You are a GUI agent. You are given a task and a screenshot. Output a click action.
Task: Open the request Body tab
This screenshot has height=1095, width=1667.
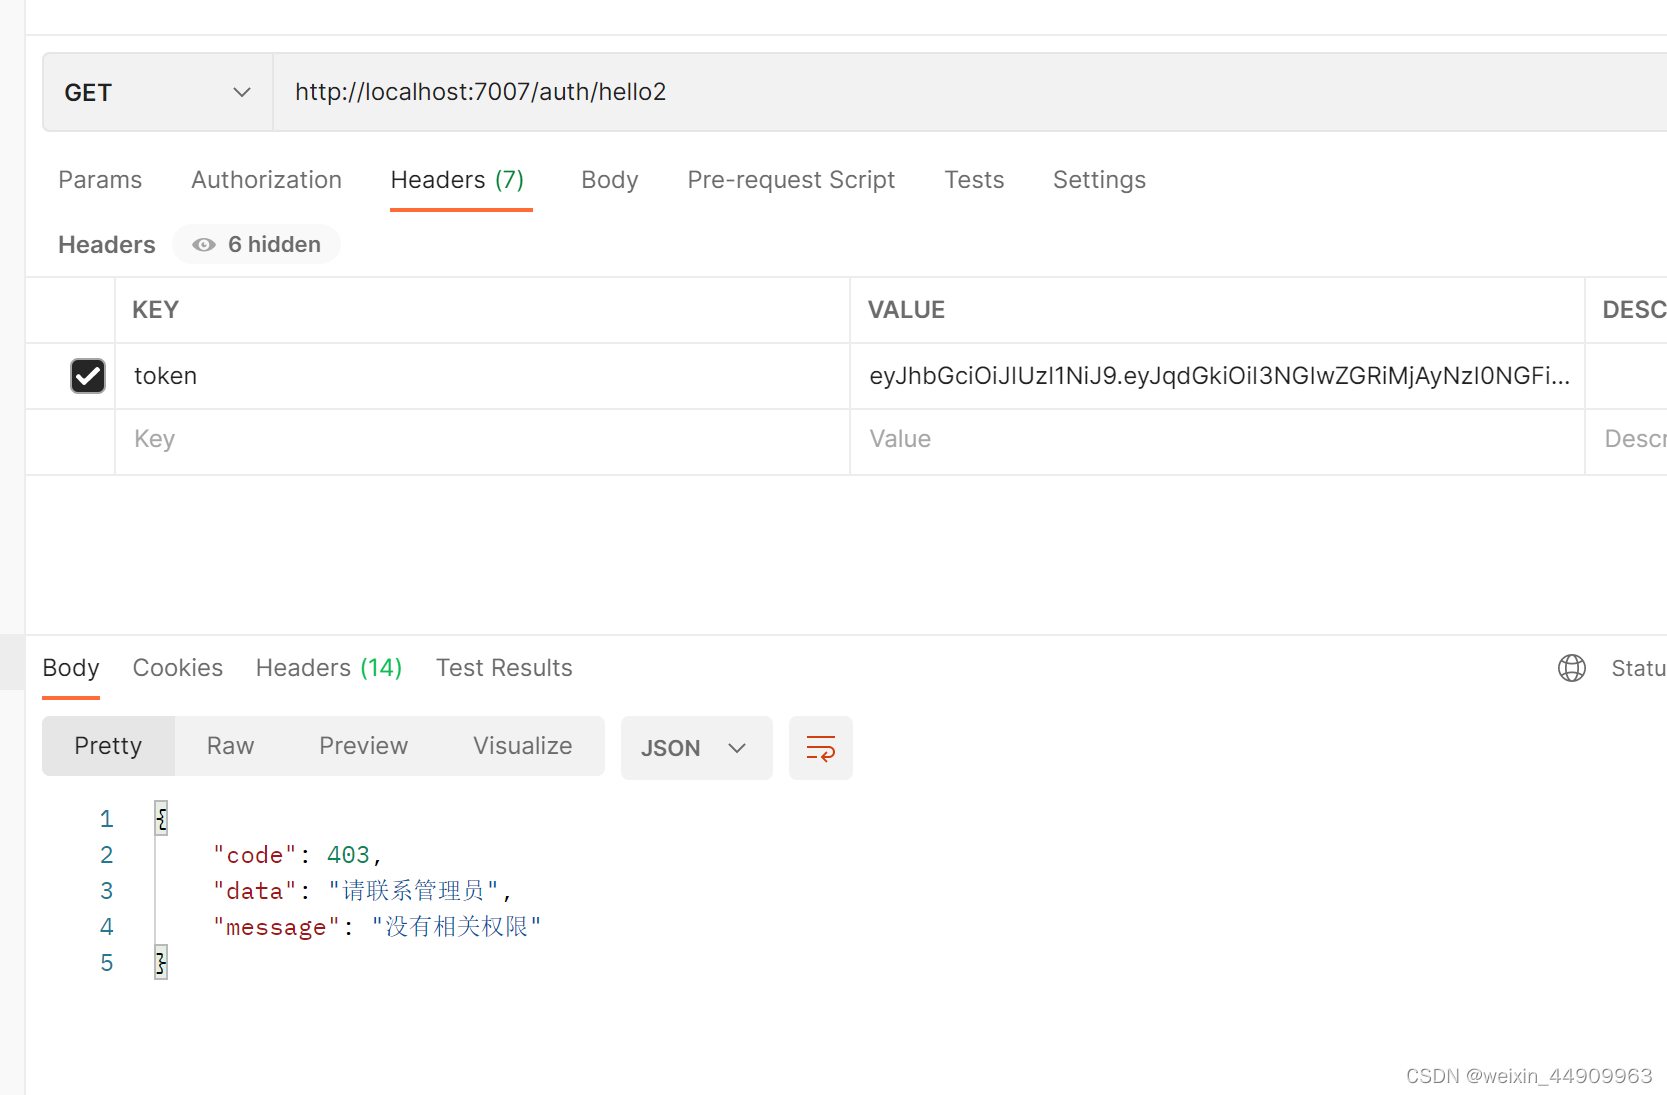[610, 180]
